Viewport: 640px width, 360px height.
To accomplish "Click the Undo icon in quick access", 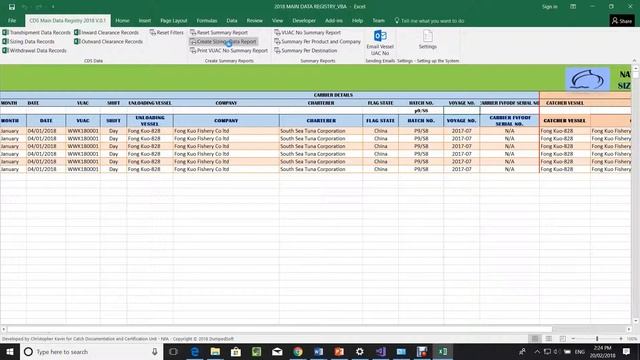I will pyautogui.click(x=25, y=7).
